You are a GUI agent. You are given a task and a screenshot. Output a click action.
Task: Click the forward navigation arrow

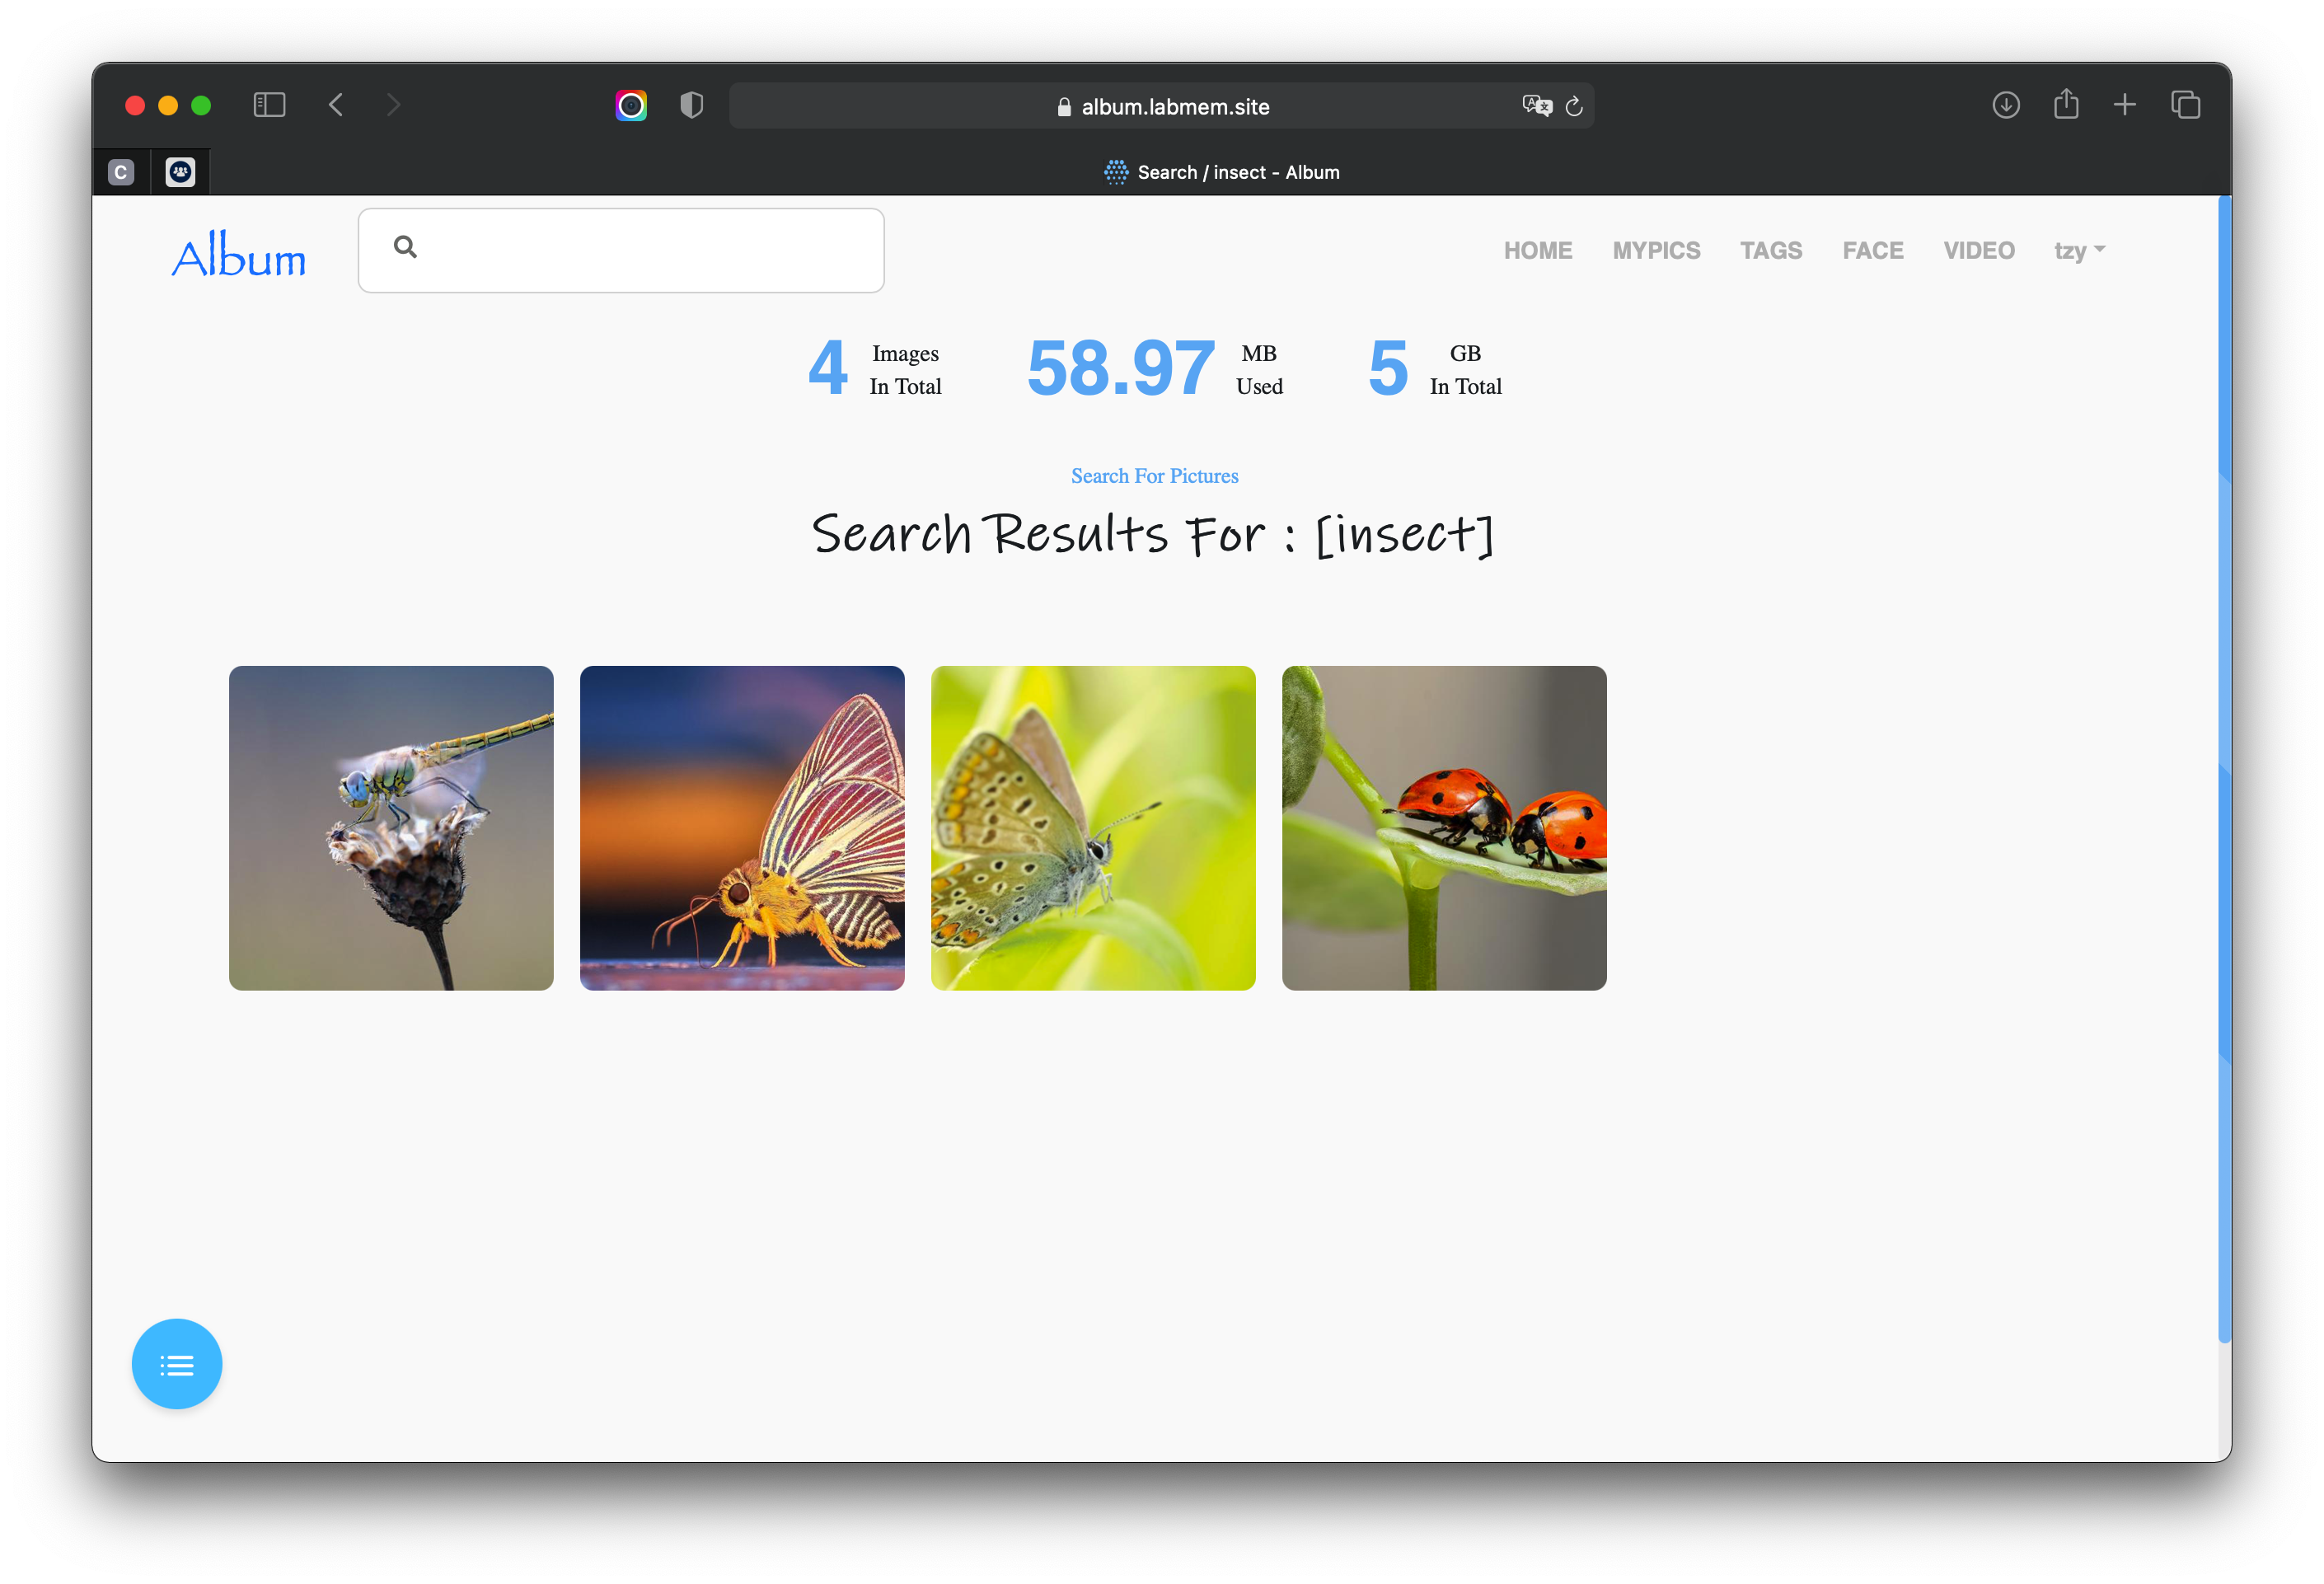coord(393,105)
